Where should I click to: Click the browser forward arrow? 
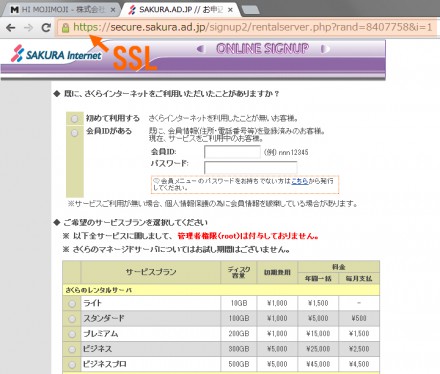point(29,28)
